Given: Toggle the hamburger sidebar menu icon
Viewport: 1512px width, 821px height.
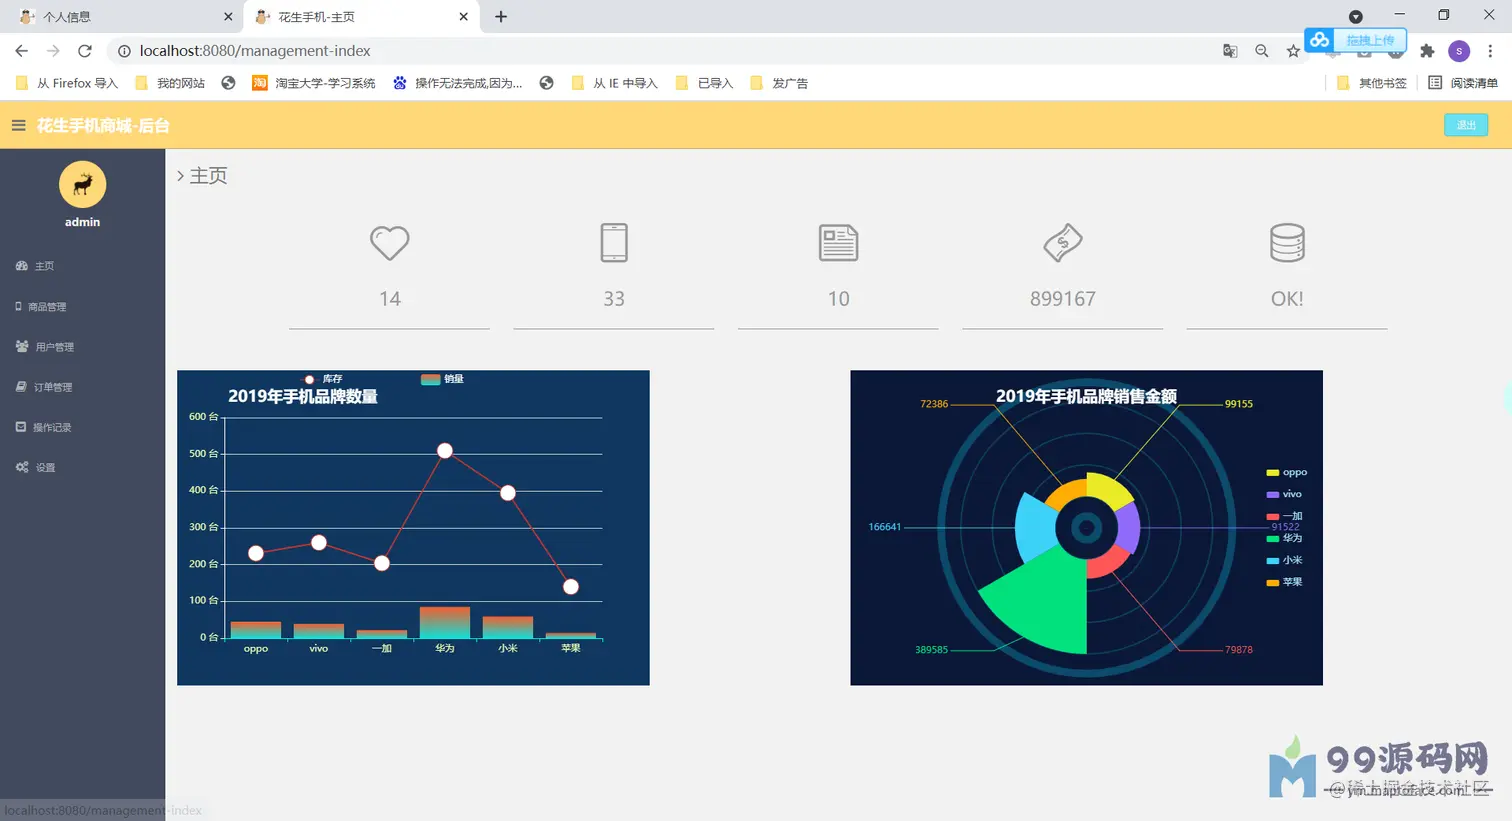Looking at the screenshot, I should (x=18, y=125).
